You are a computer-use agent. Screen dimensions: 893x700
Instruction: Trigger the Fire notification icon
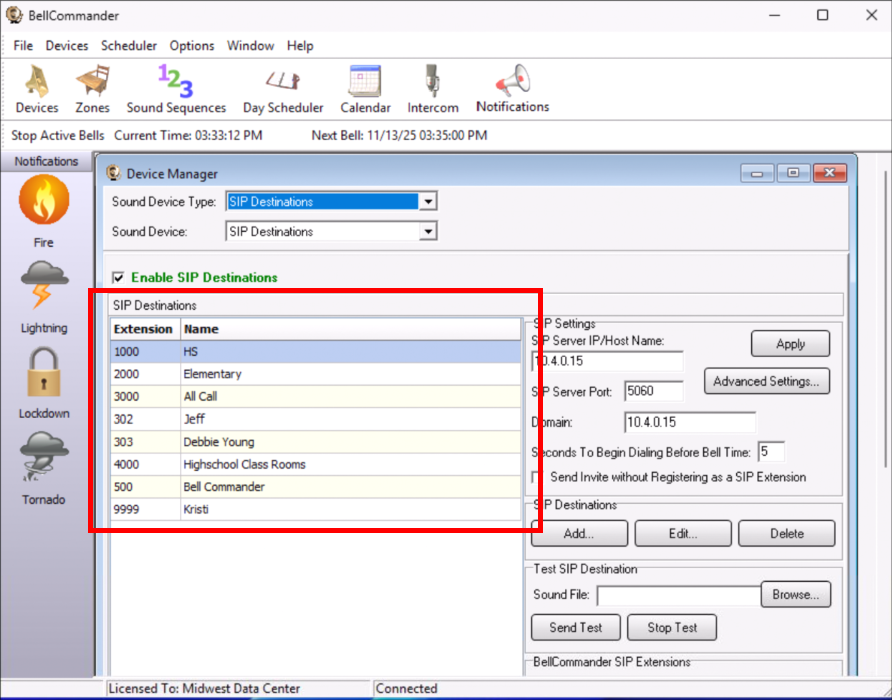(44, 200)
